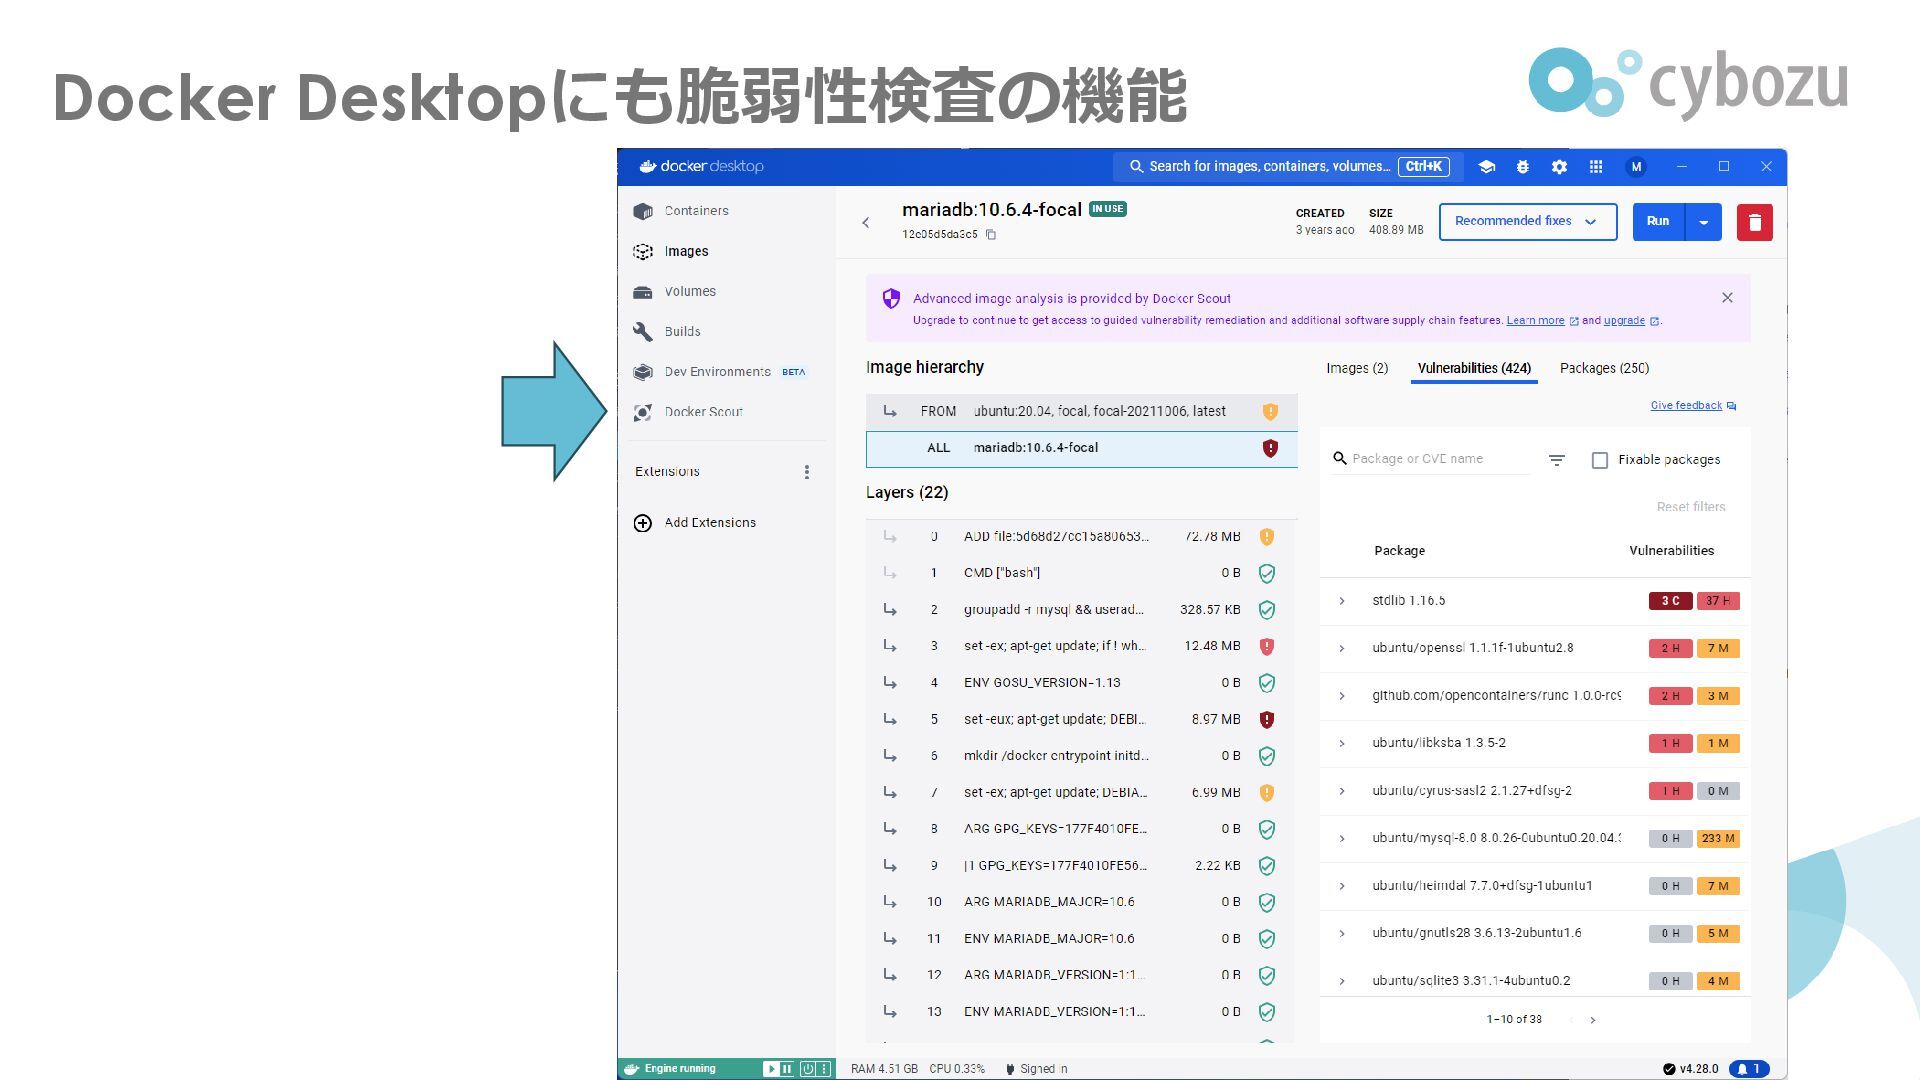The height and width of the screenshot is (1080, 1920).
Task: Follow the Learn more link
Action: coord(1535,321)
